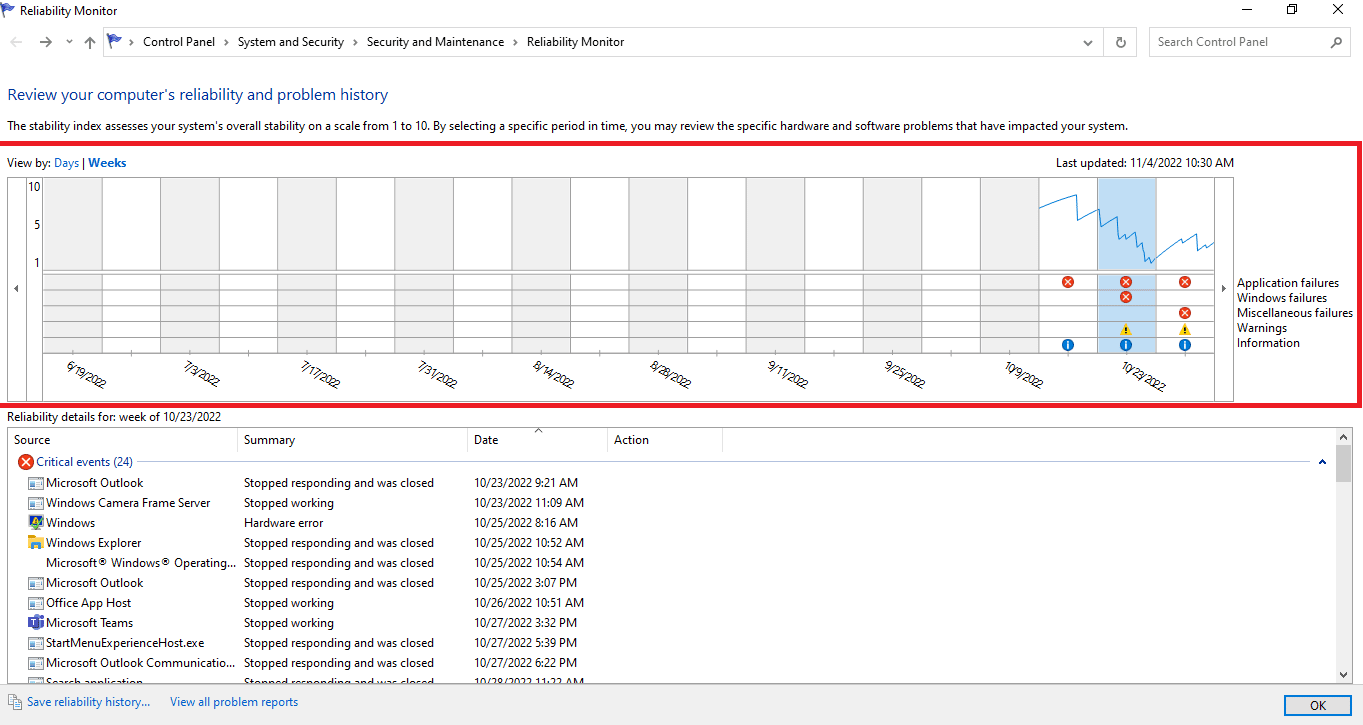1363x725 pixels.
Task: Click the Microsoft Outlook icon in Critical events
Action: tap(37, 482)
